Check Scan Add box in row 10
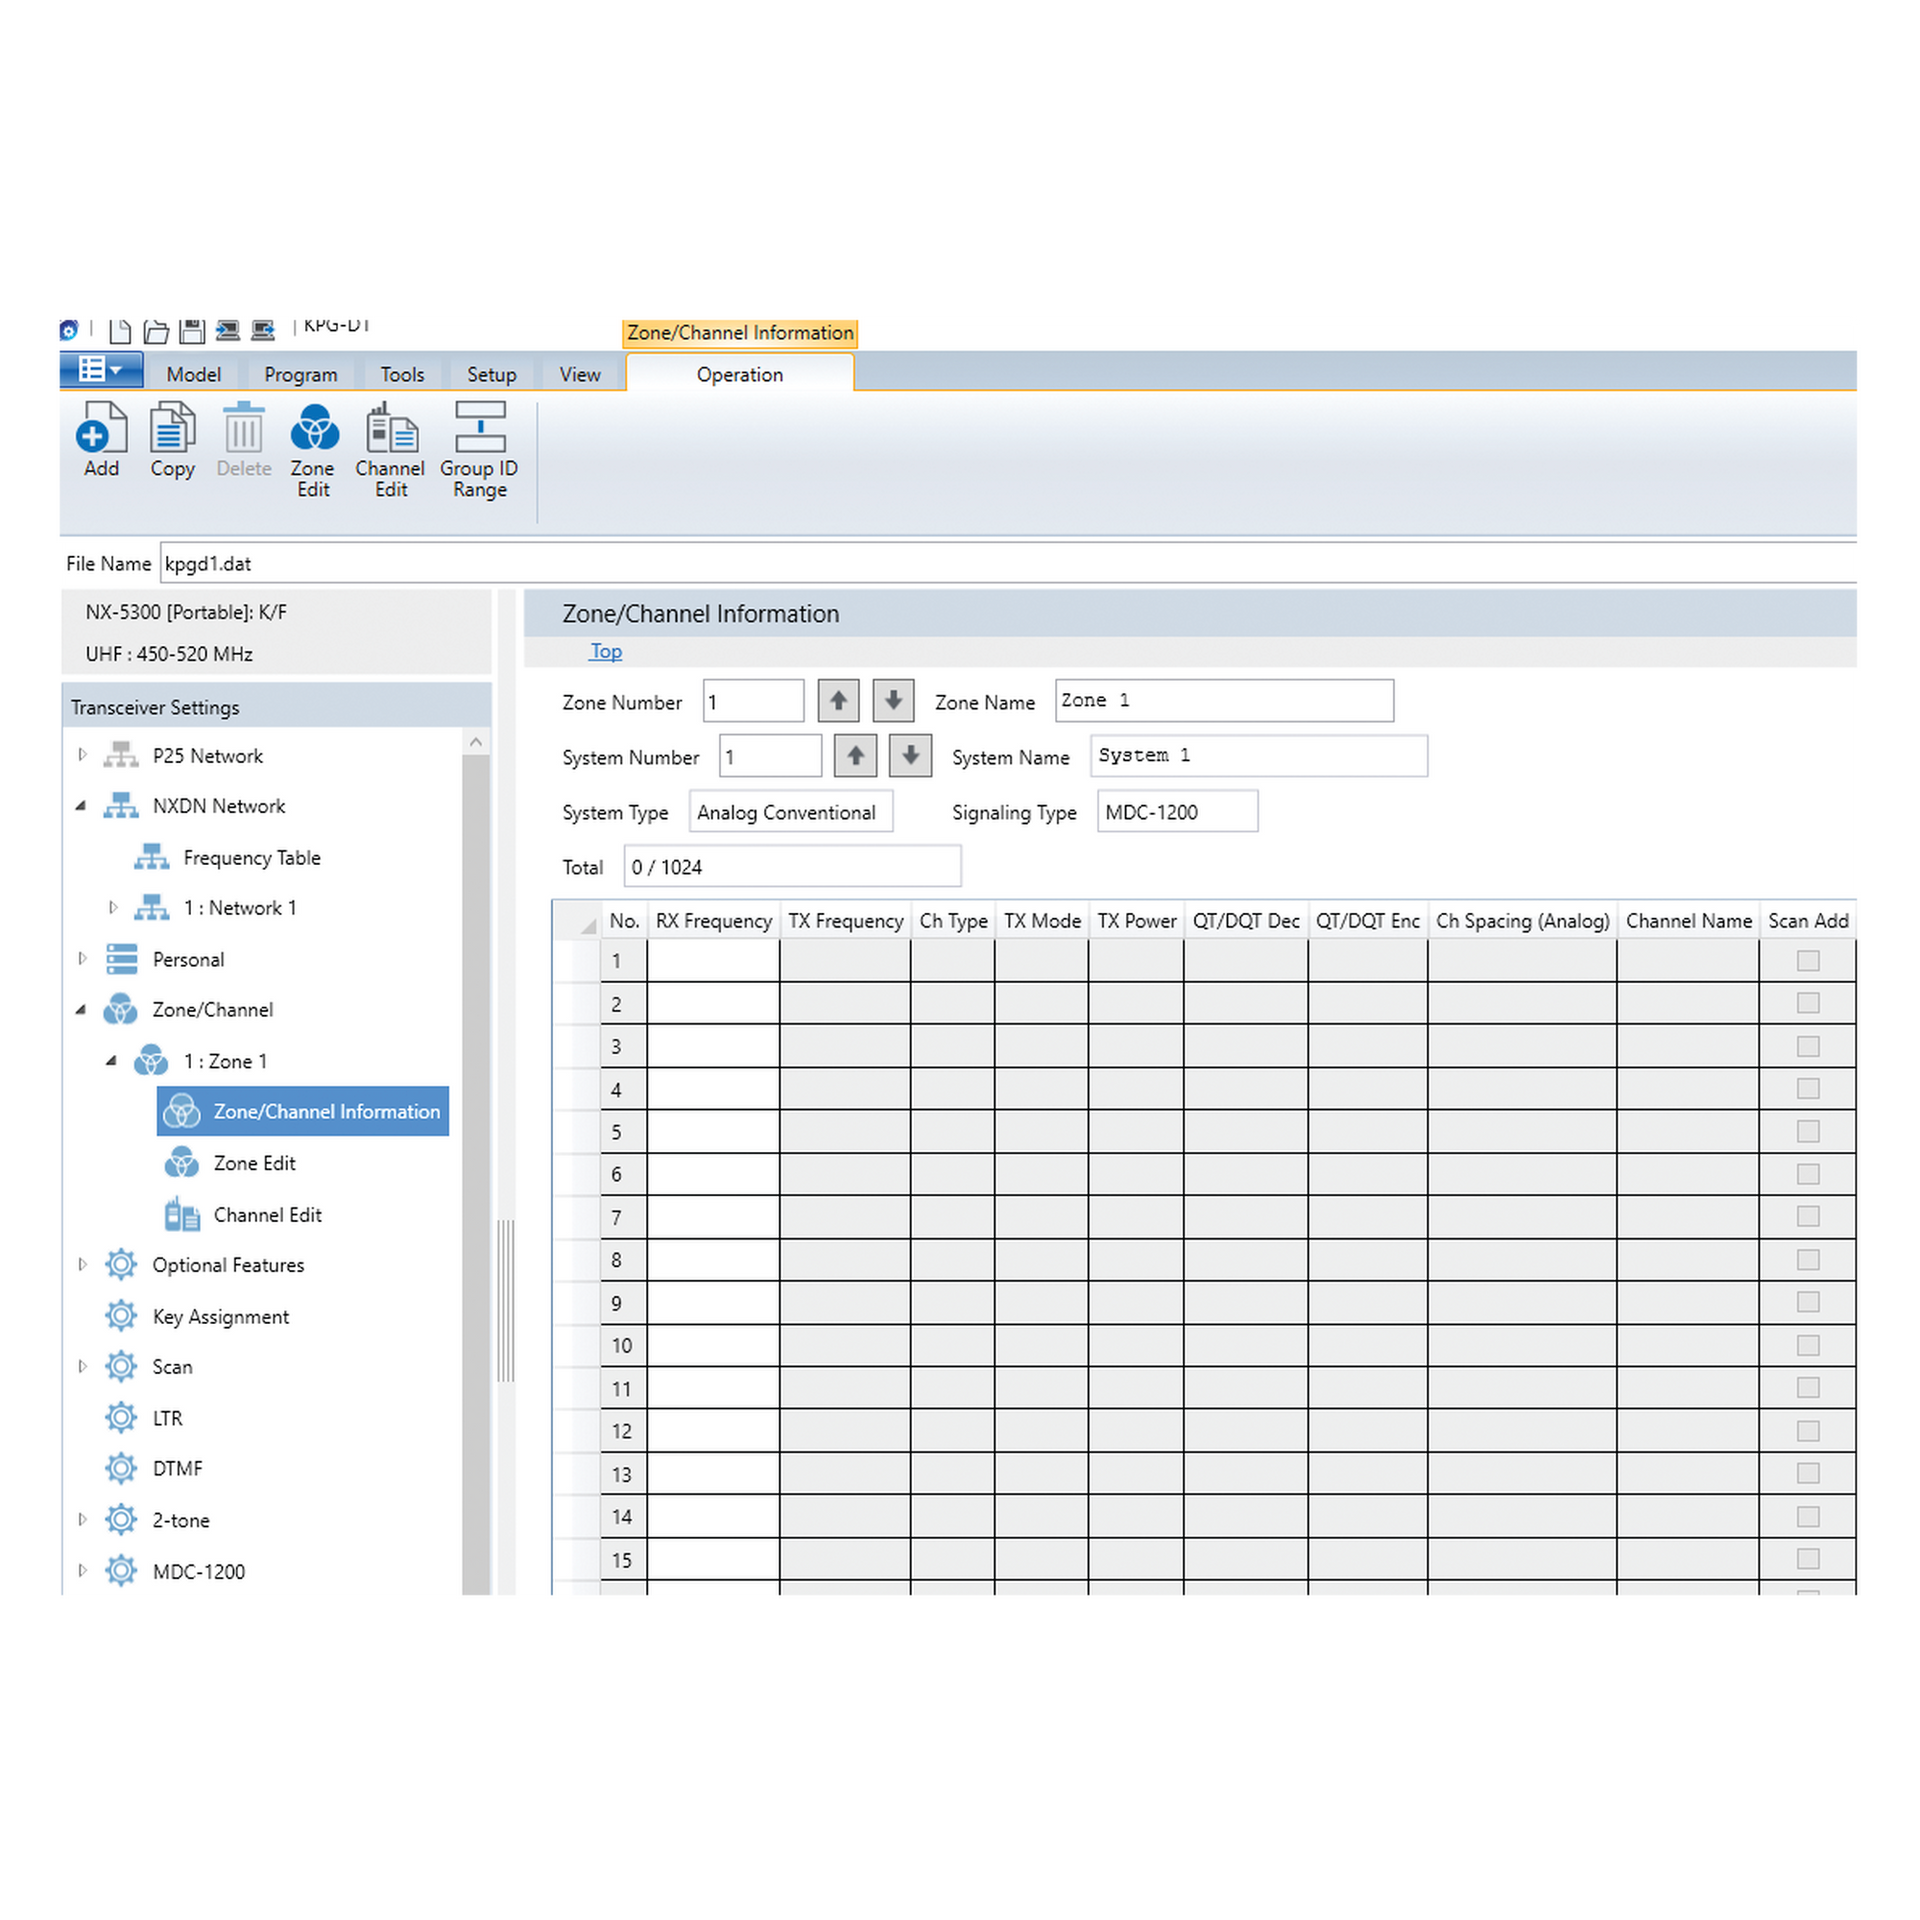This screenshot has width=1920, height=1920. click(x=1807, y=1346)
